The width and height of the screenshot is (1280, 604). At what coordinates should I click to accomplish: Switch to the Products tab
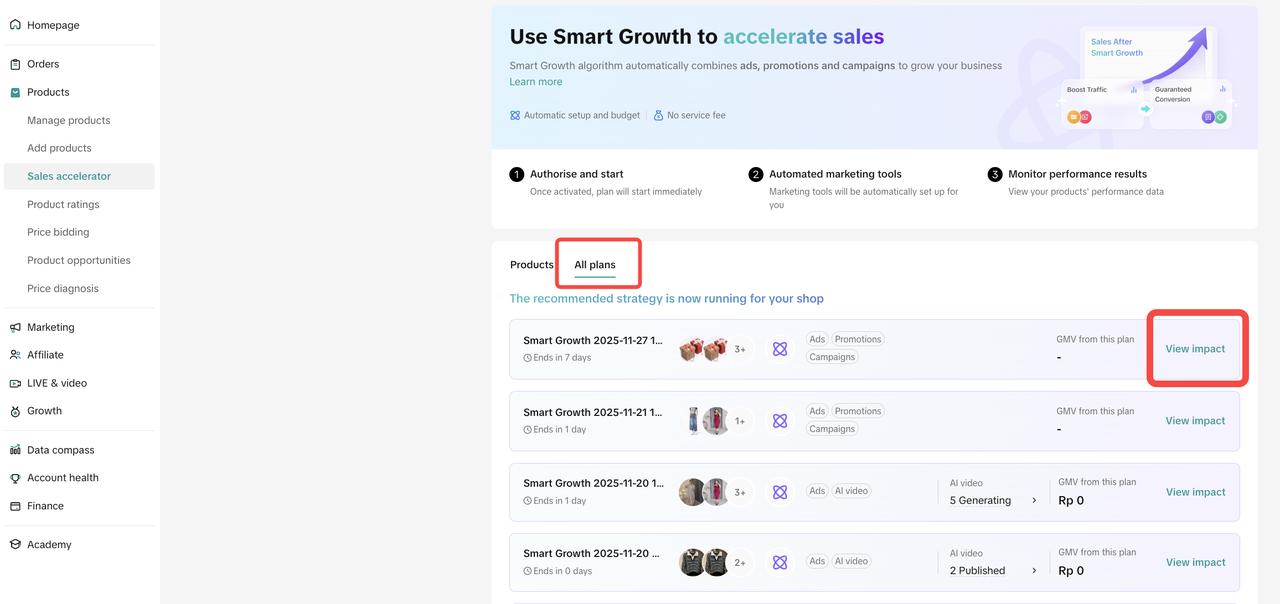(531, 265)
